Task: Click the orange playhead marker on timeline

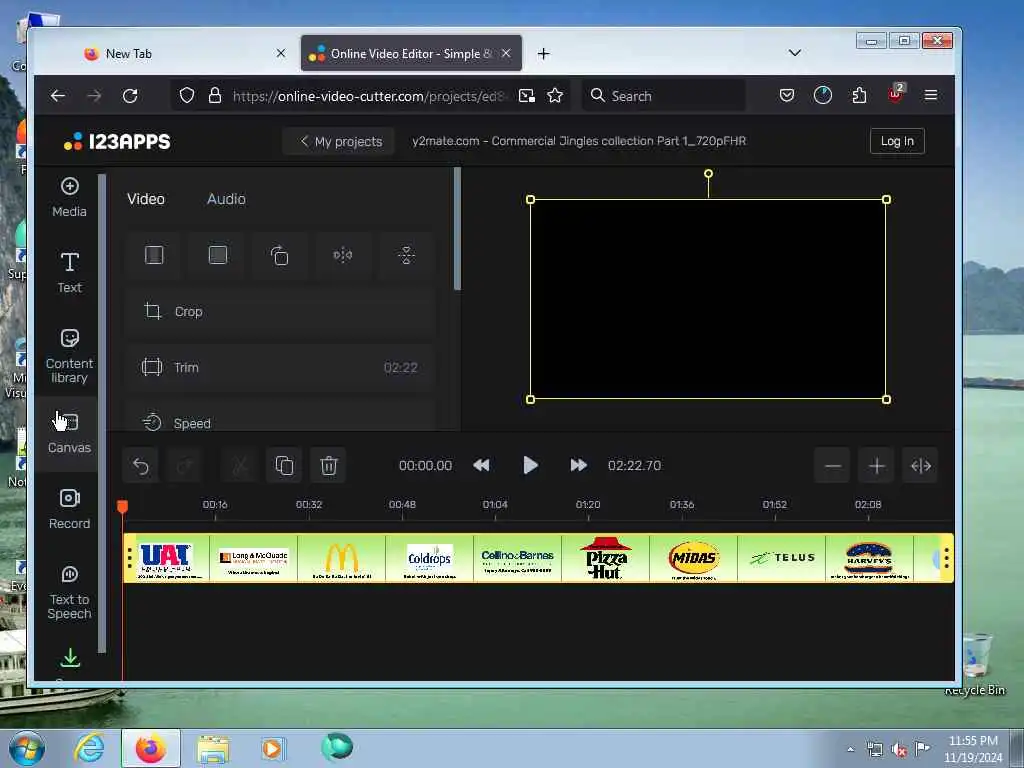Action: coord(122,506)
